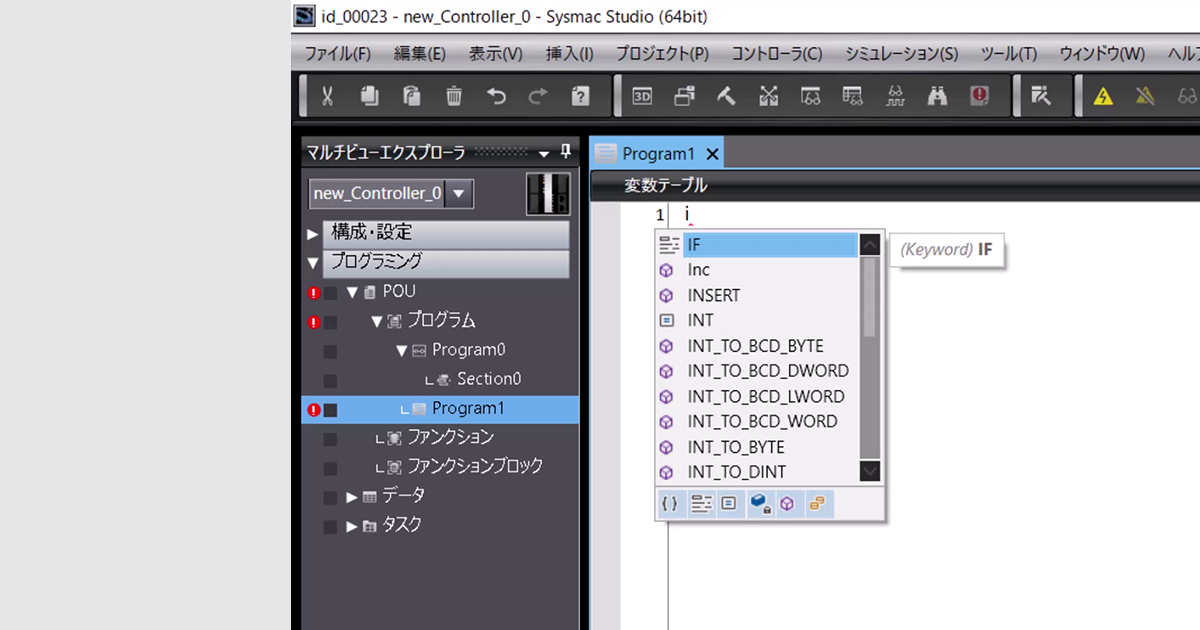Choose INT_TO_BCD_WORD from completion list
Image resolution: width=1200 pixels, height=630 pixels.
pyautogui.click(x=757, y=422)
